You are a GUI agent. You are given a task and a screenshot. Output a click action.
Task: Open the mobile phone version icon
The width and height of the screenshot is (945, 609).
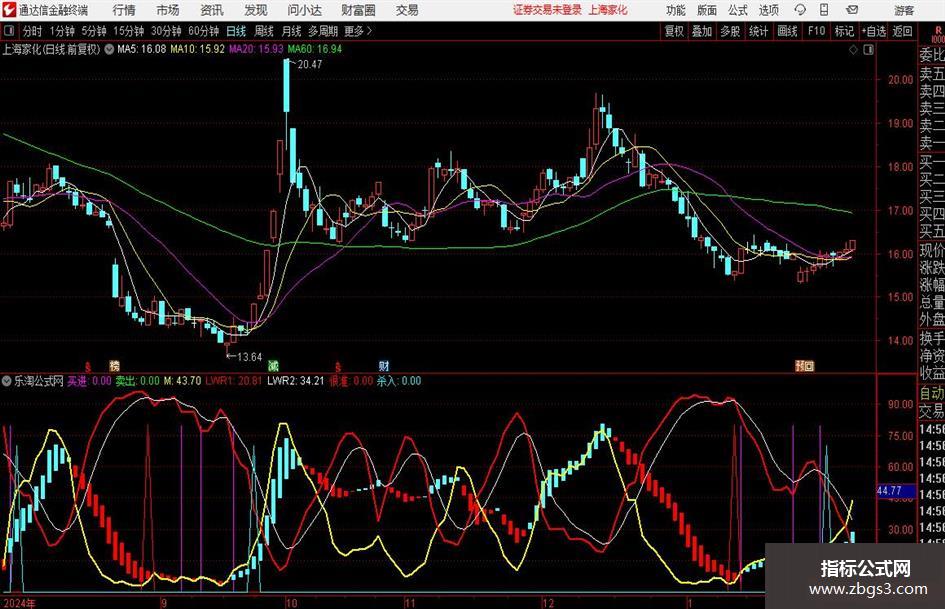click(x=824, y=10)
